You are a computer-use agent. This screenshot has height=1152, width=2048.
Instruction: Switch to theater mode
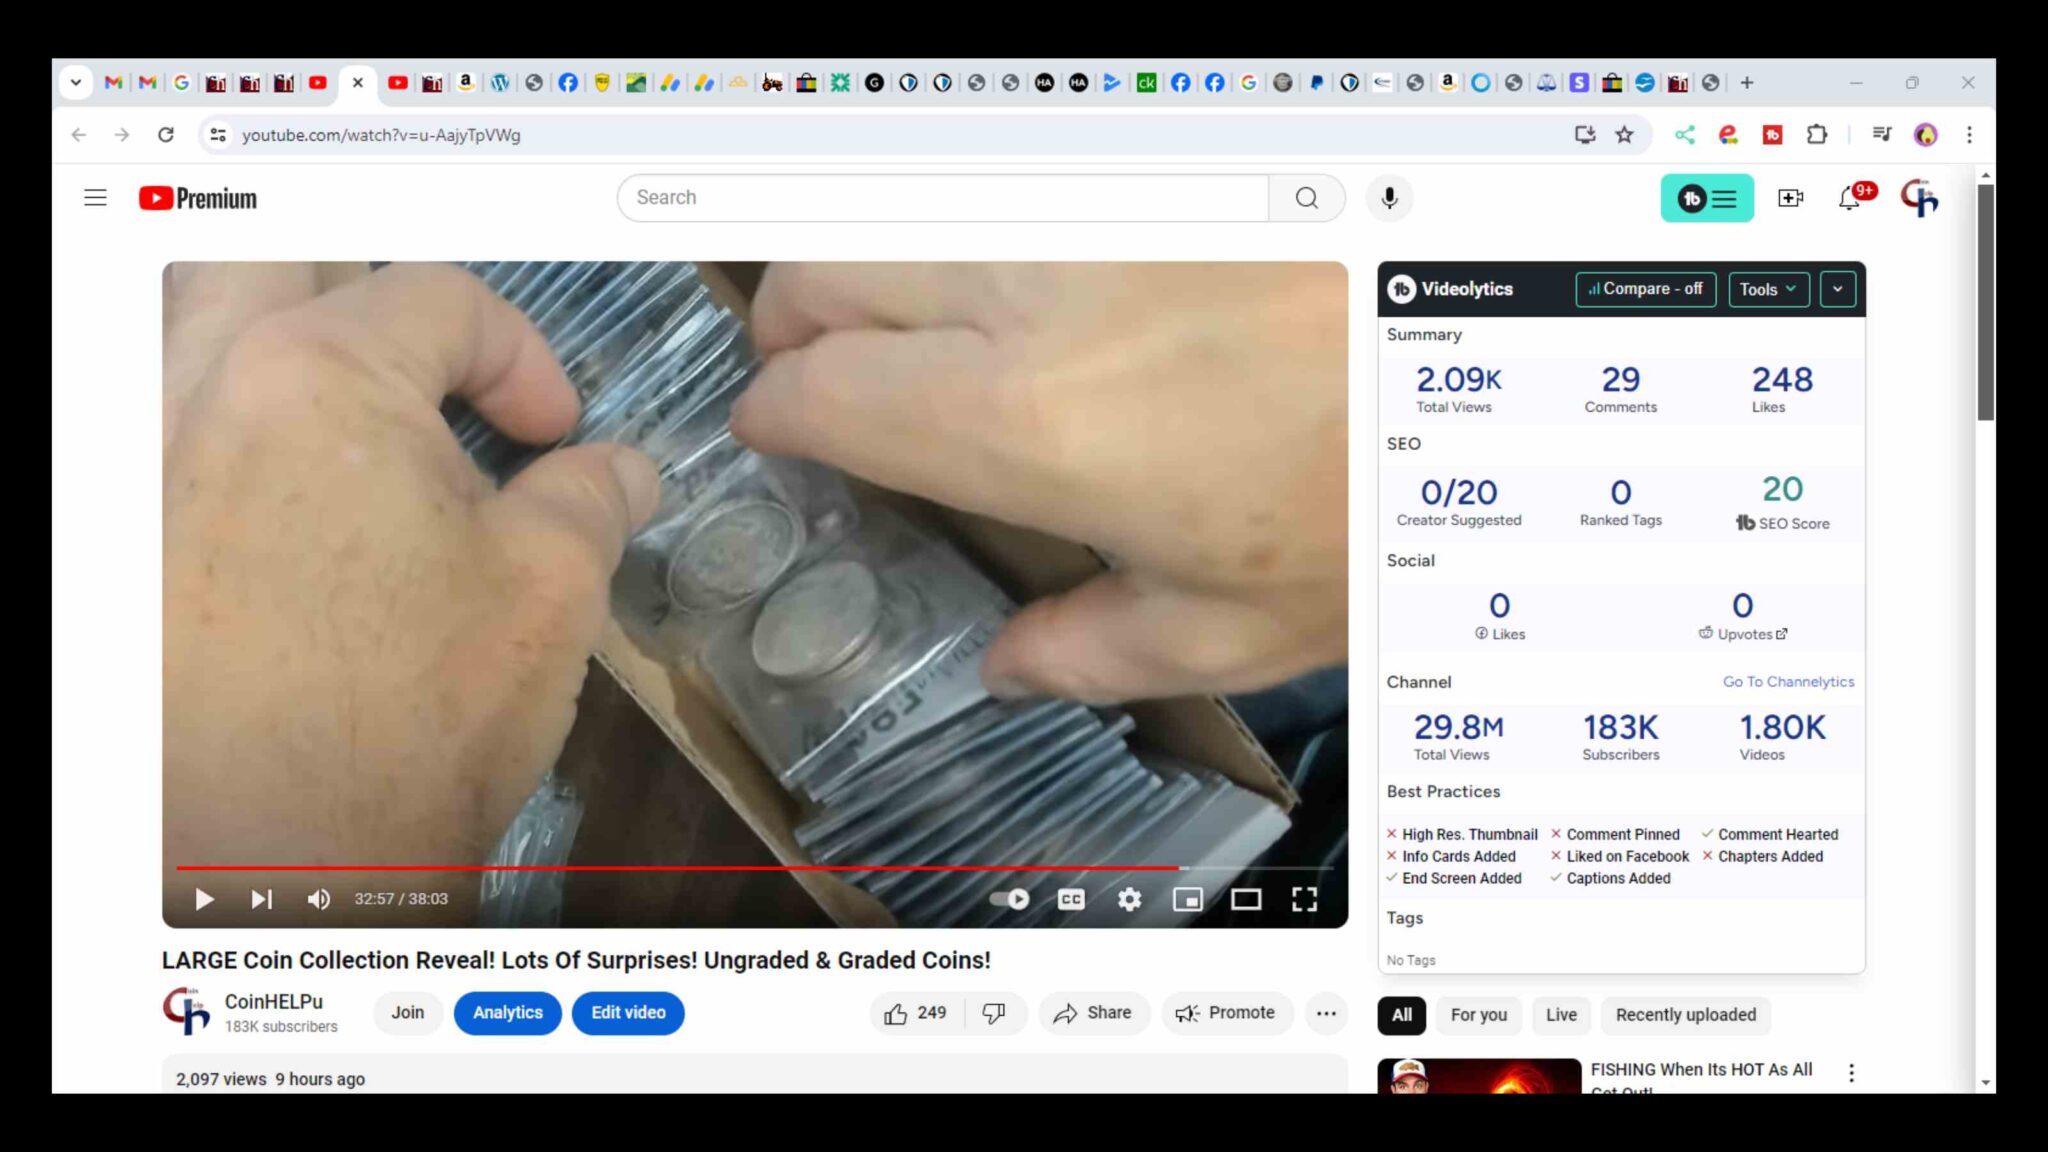1246,899
